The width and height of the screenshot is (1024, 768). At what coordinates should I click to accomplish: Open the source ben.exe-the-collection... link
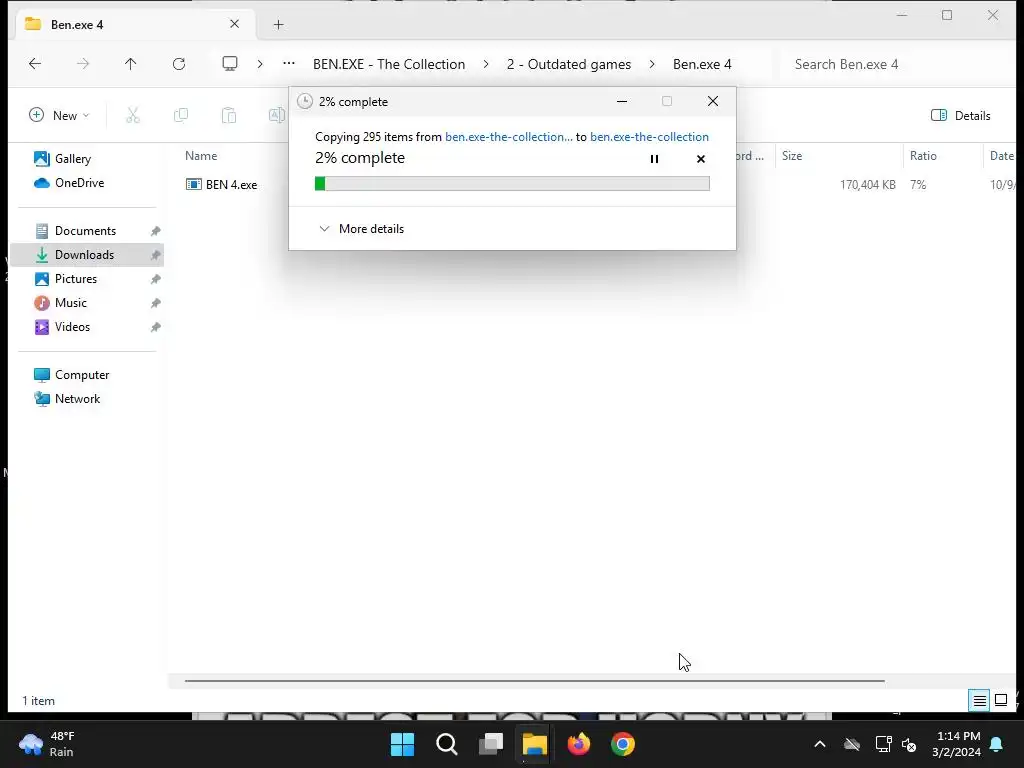tap(509, 136)
